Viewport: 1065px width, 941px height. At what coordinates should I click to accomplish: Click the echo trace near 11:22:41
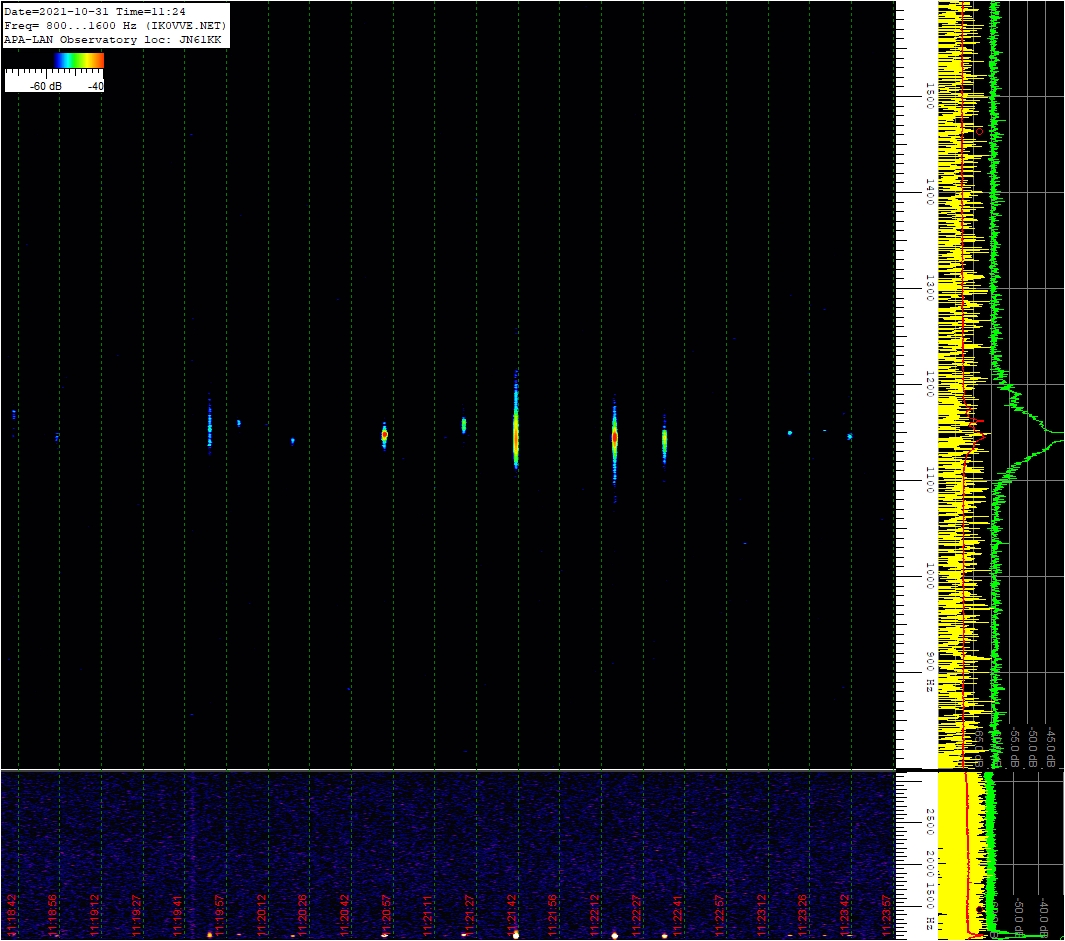pos(664,440)
